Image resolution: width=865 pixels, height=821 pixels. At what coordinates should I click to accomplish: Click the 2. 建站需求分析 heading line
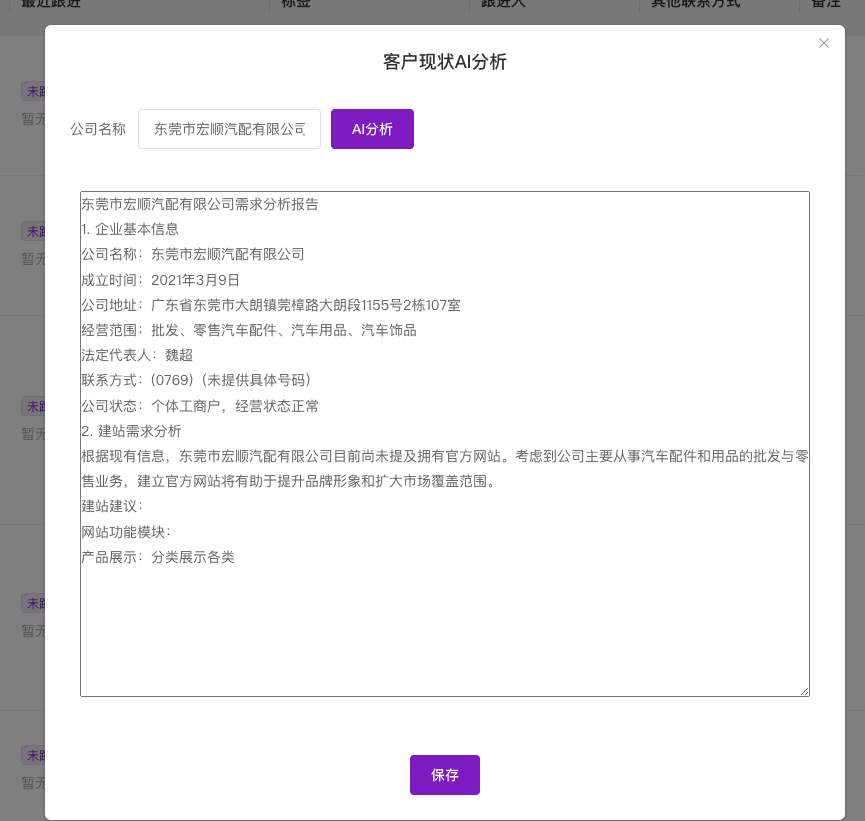coord(131,431)
